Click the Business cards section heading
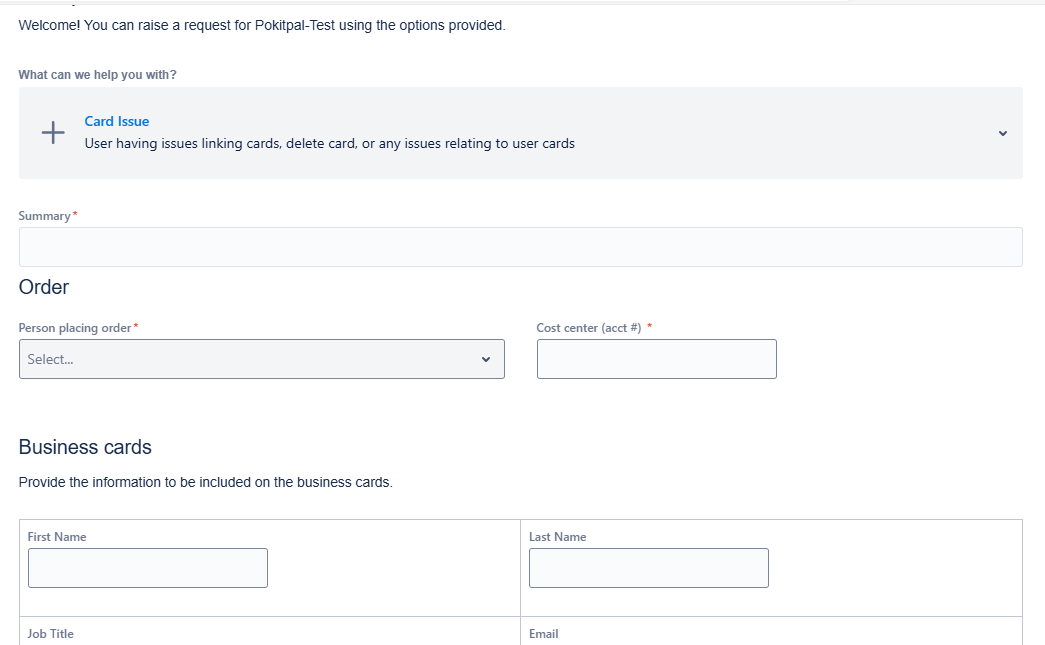The image size is (1045, 645). [x=85, y=447]
